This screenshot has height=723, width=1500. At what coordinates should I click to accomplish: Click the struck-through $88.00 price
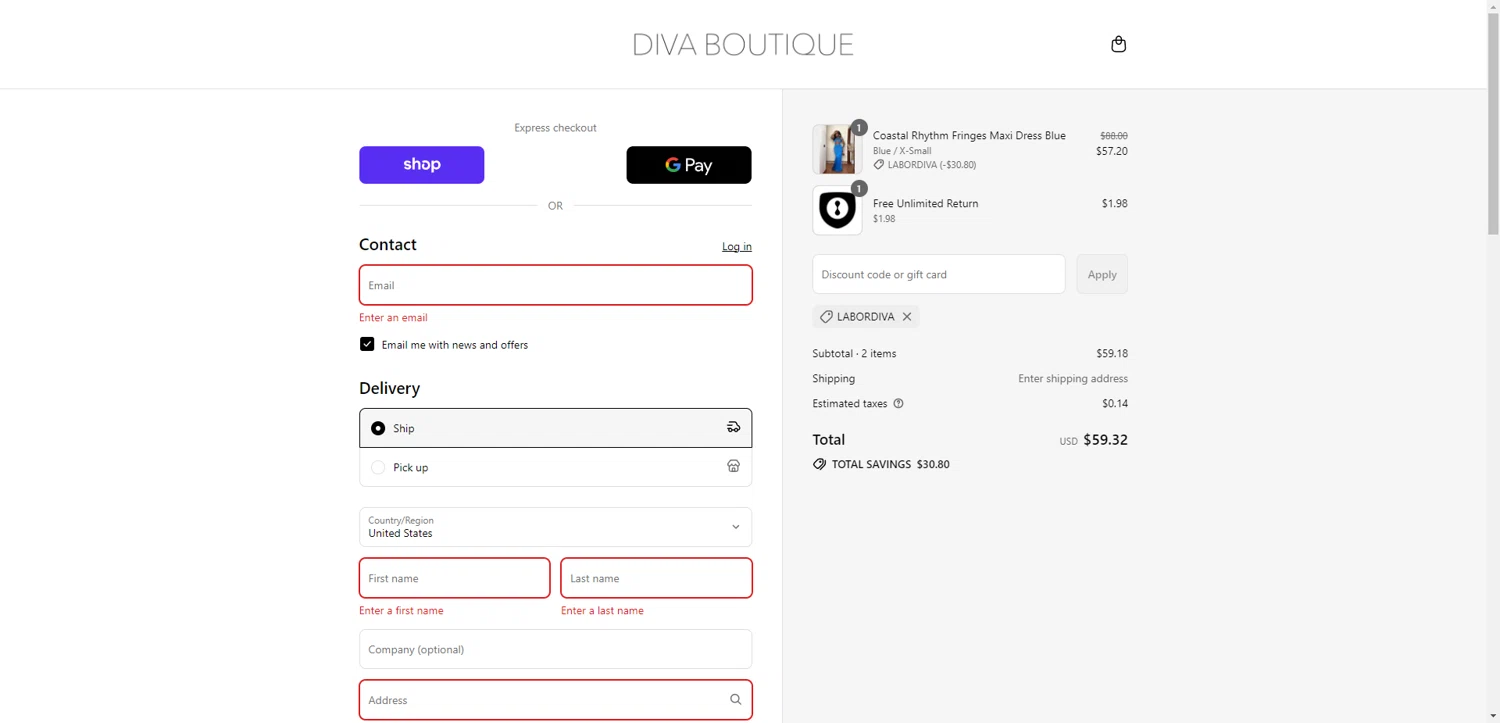click(1114, 136)
